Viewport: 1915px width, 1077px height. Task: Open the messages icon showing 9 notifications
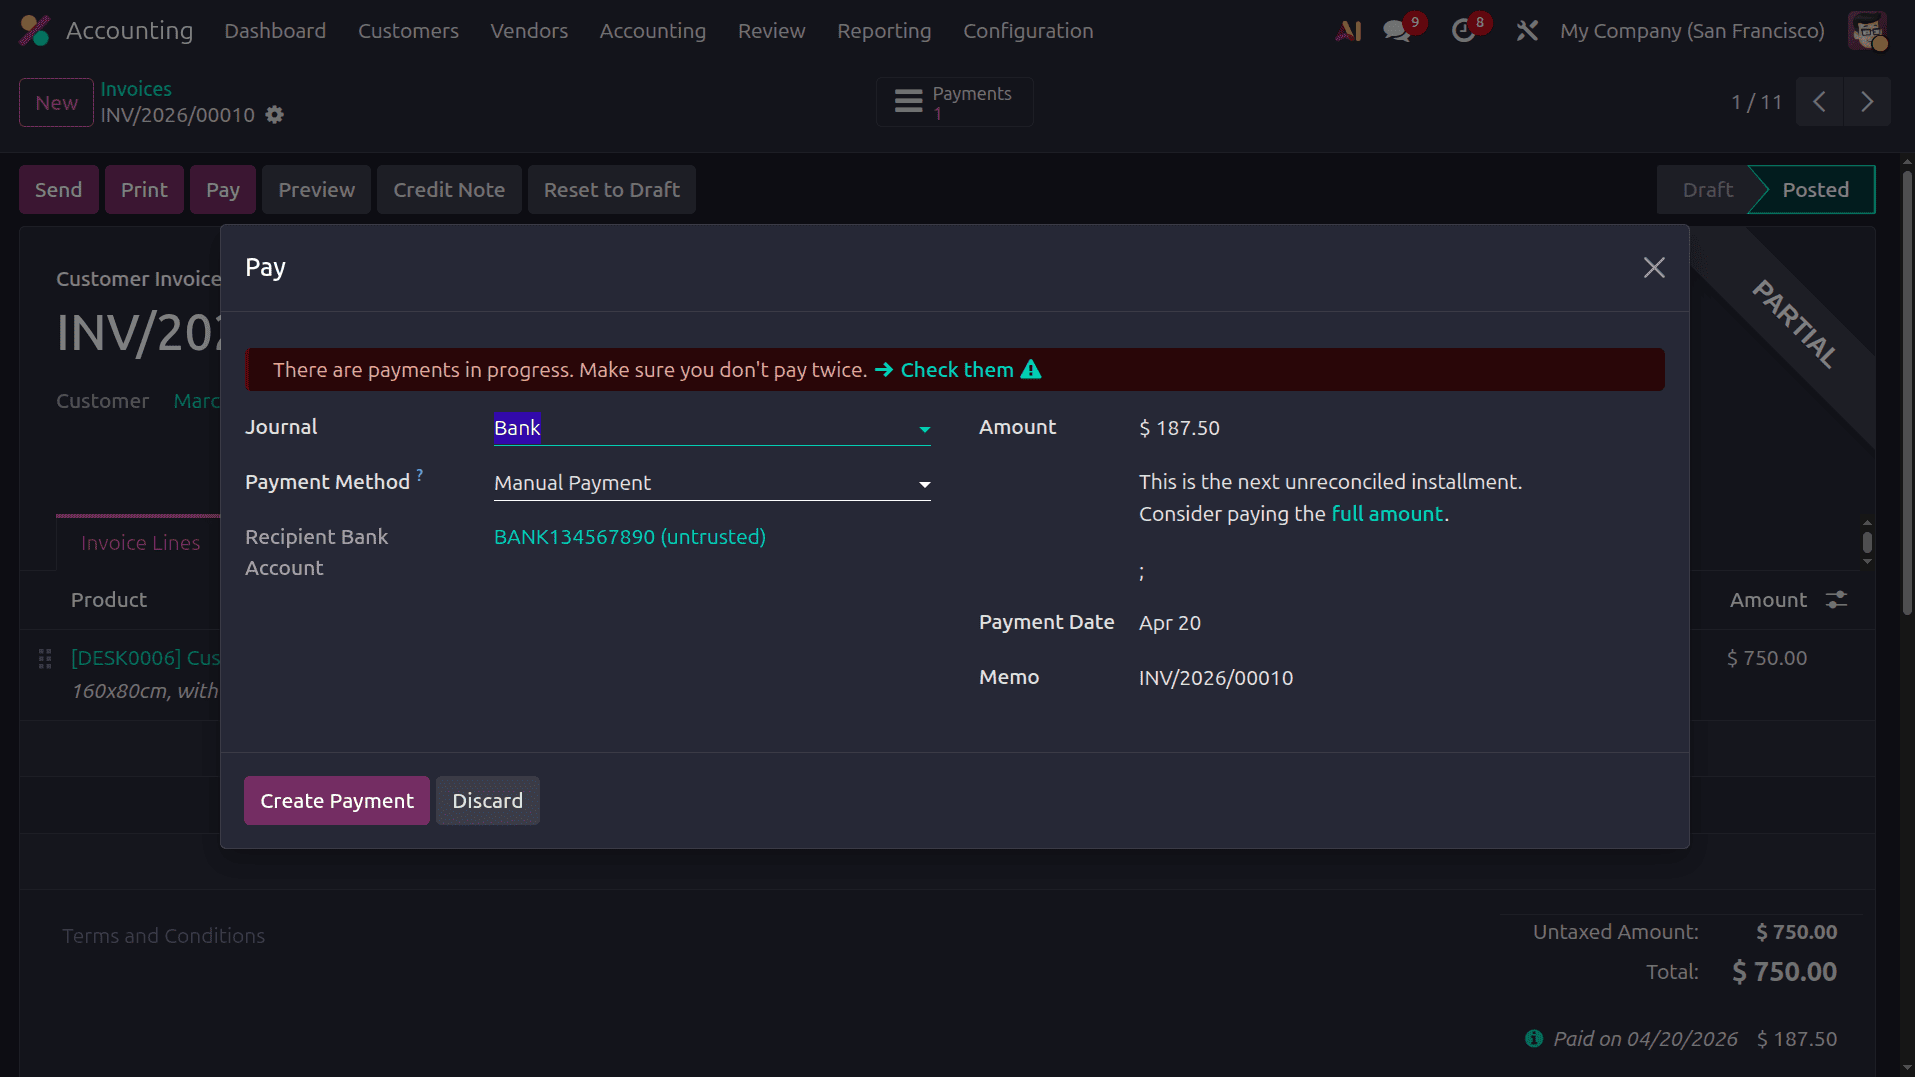(1396, 30)
